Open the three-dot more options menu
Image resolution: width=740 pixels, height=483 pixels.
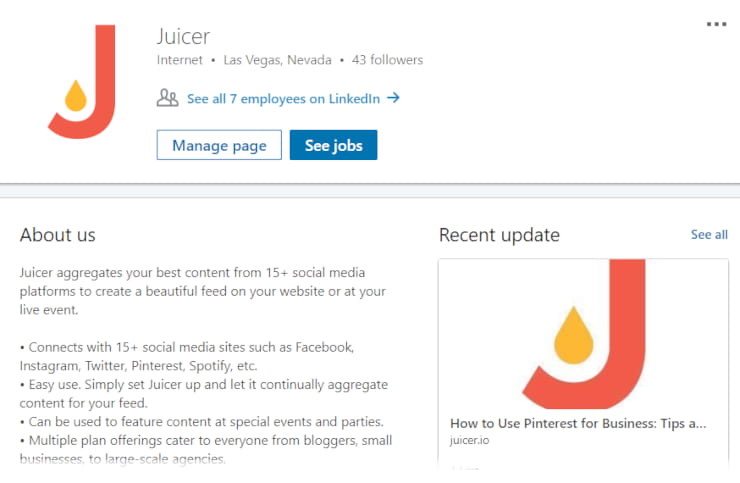[716, 24]
